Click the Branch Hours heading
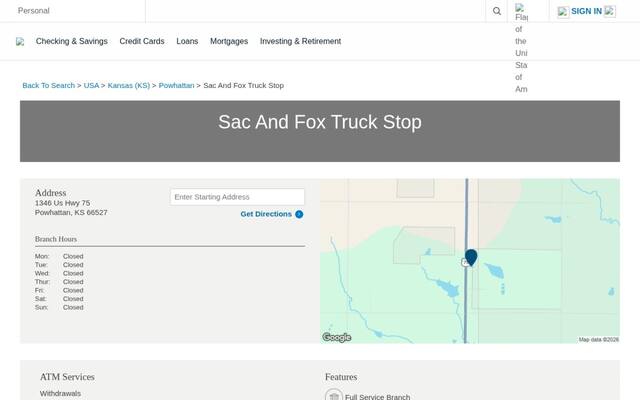640x400 pixels. pos(56,239)
